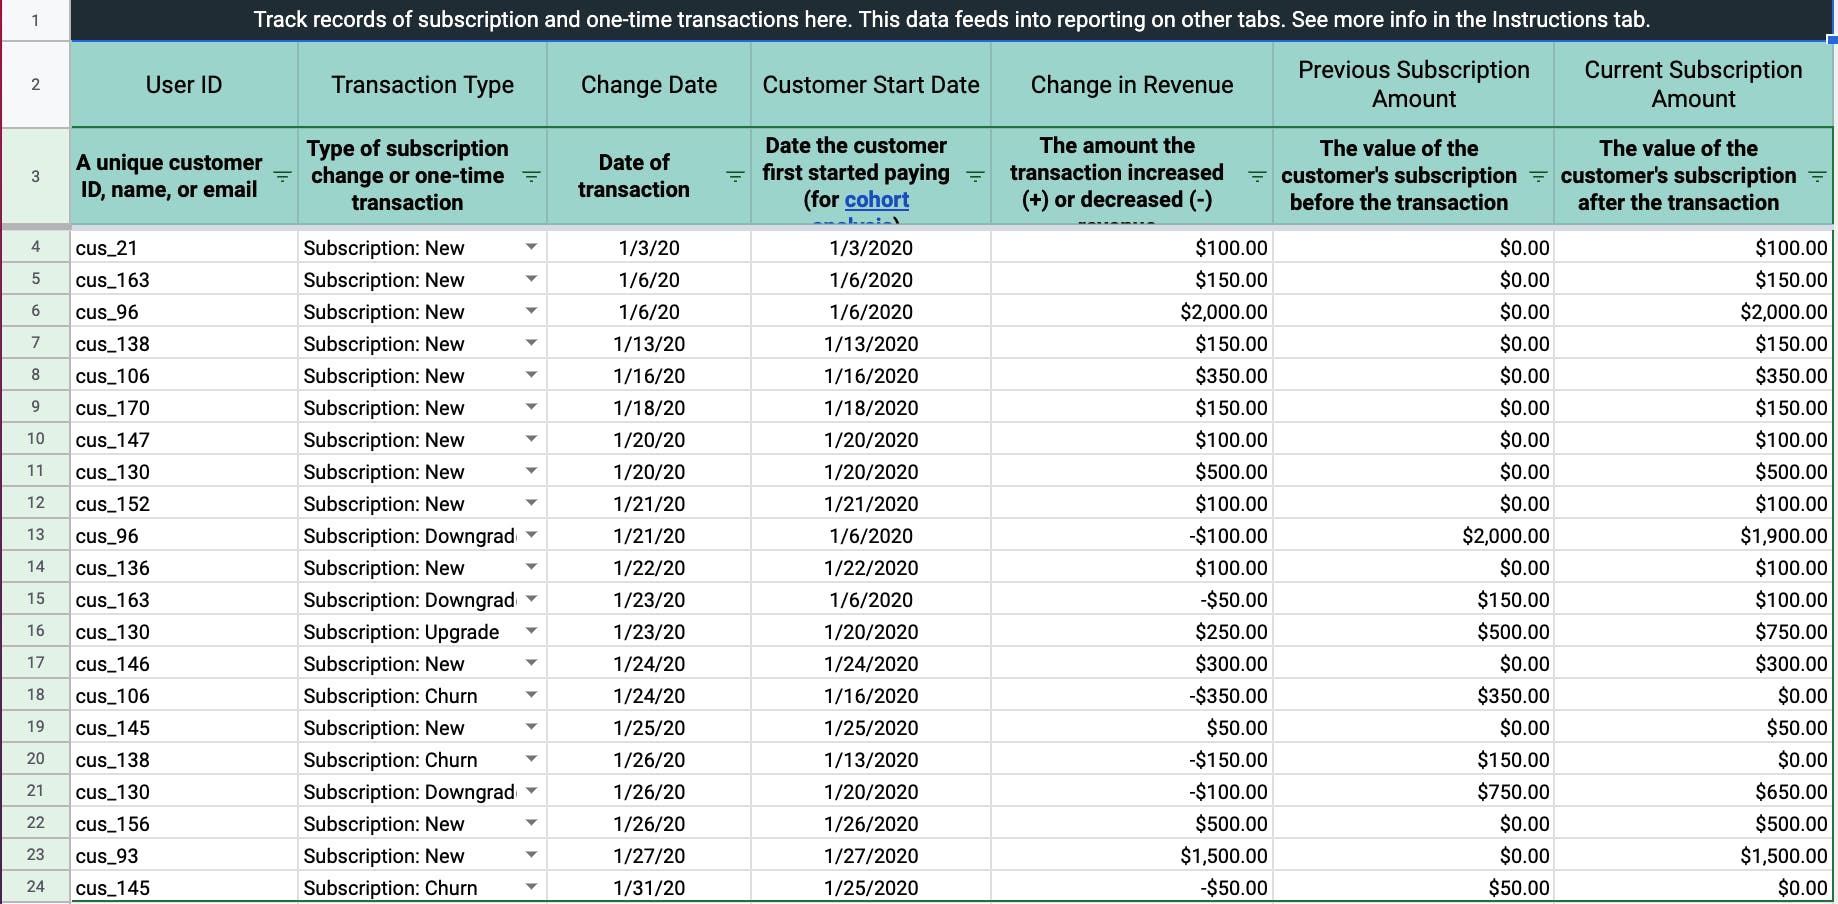This screenshot has width=1838, height=904.
Task: Open dropdown for cus_96 Downgrade row
Action: click(x=531, y=535)
